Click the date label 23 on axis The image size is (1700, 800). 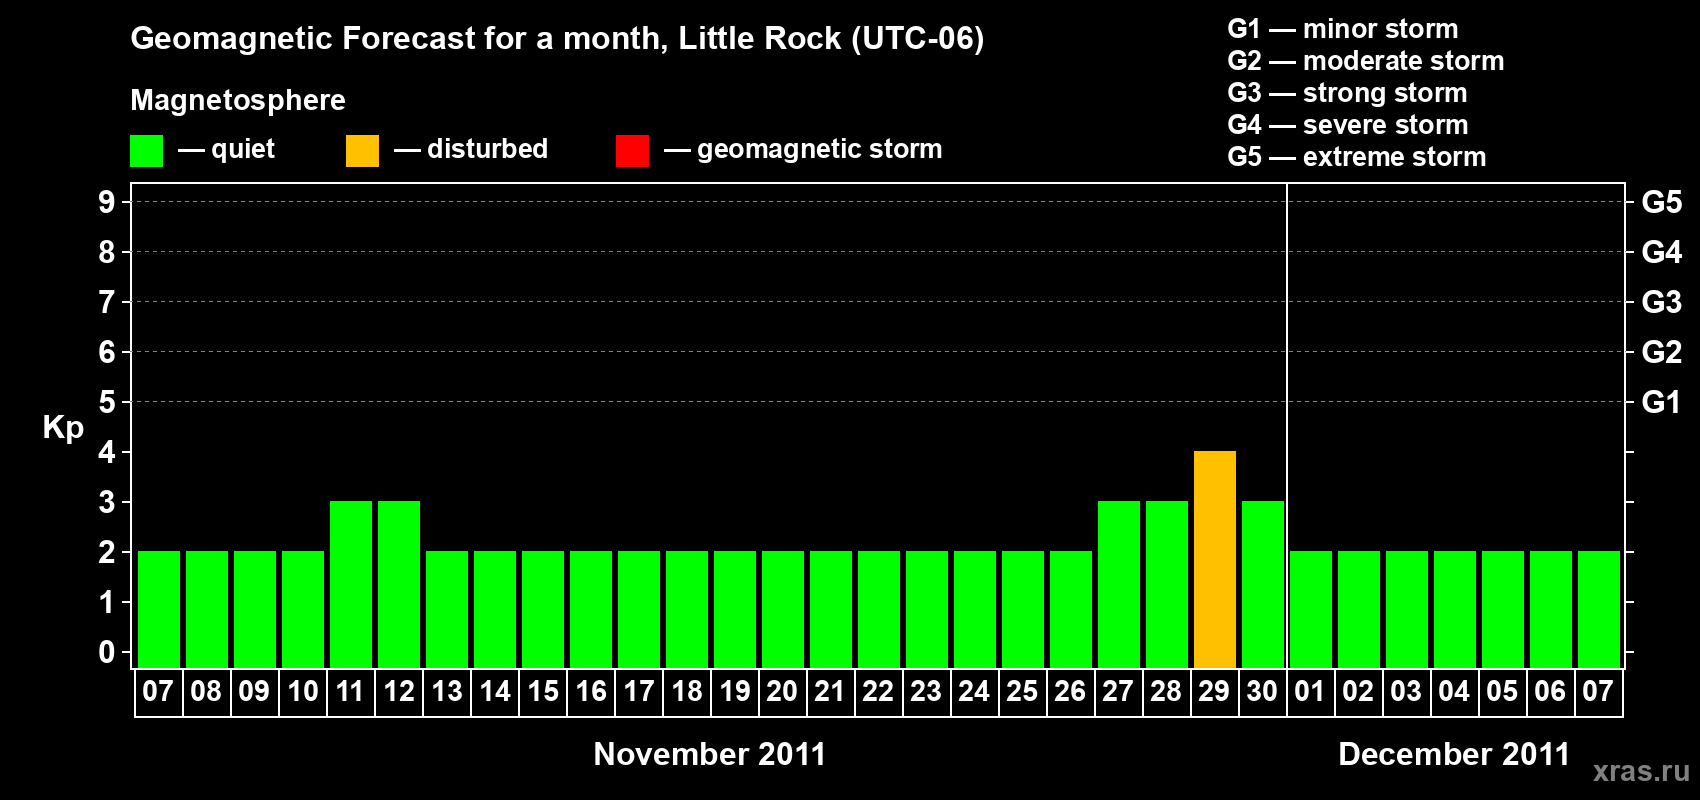pyautogui.click(x=926, y=692)
